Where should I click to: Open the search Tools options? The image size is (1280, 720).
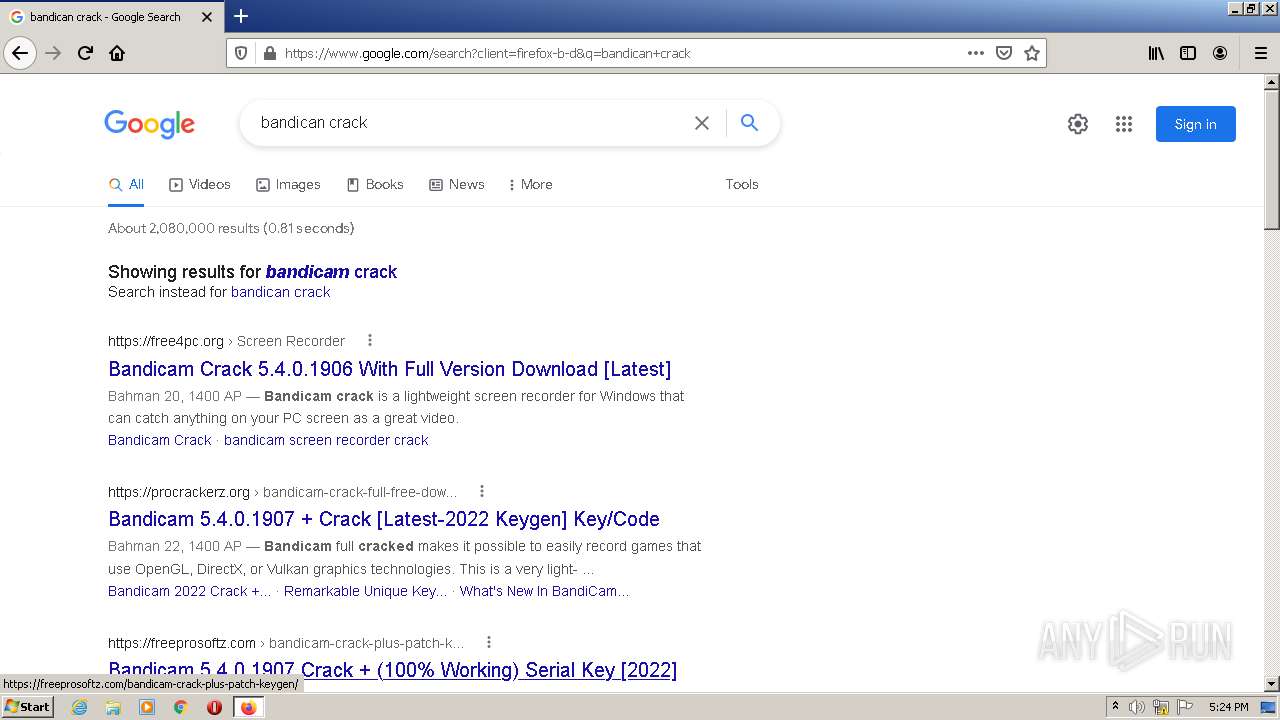coord(742,184)
